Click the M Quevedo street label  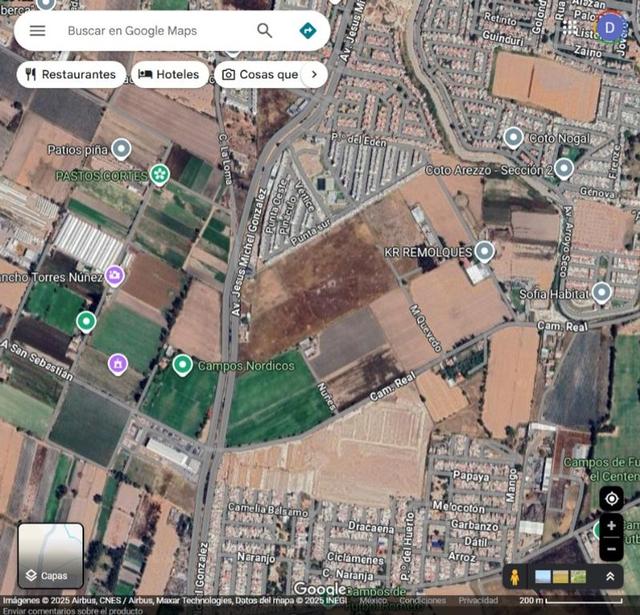click(x=426, y=328)
